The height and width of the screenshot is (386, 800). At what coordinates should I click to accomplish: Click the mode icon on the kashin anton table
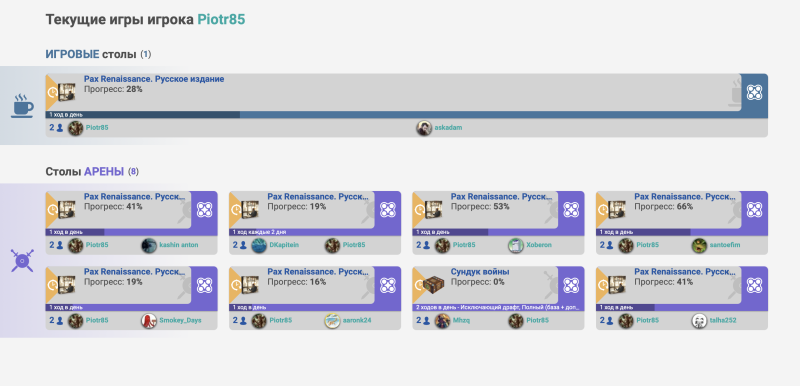pyautogui.click(x=204, y=210)
